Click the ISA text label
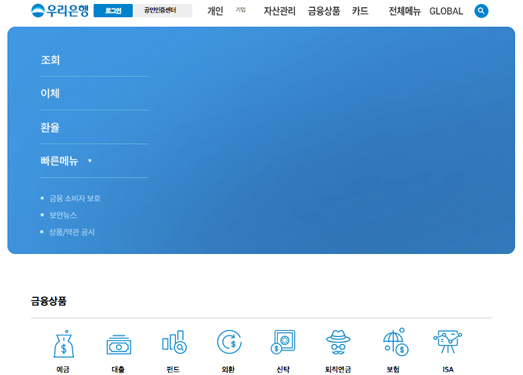 [x=448, y=369]
